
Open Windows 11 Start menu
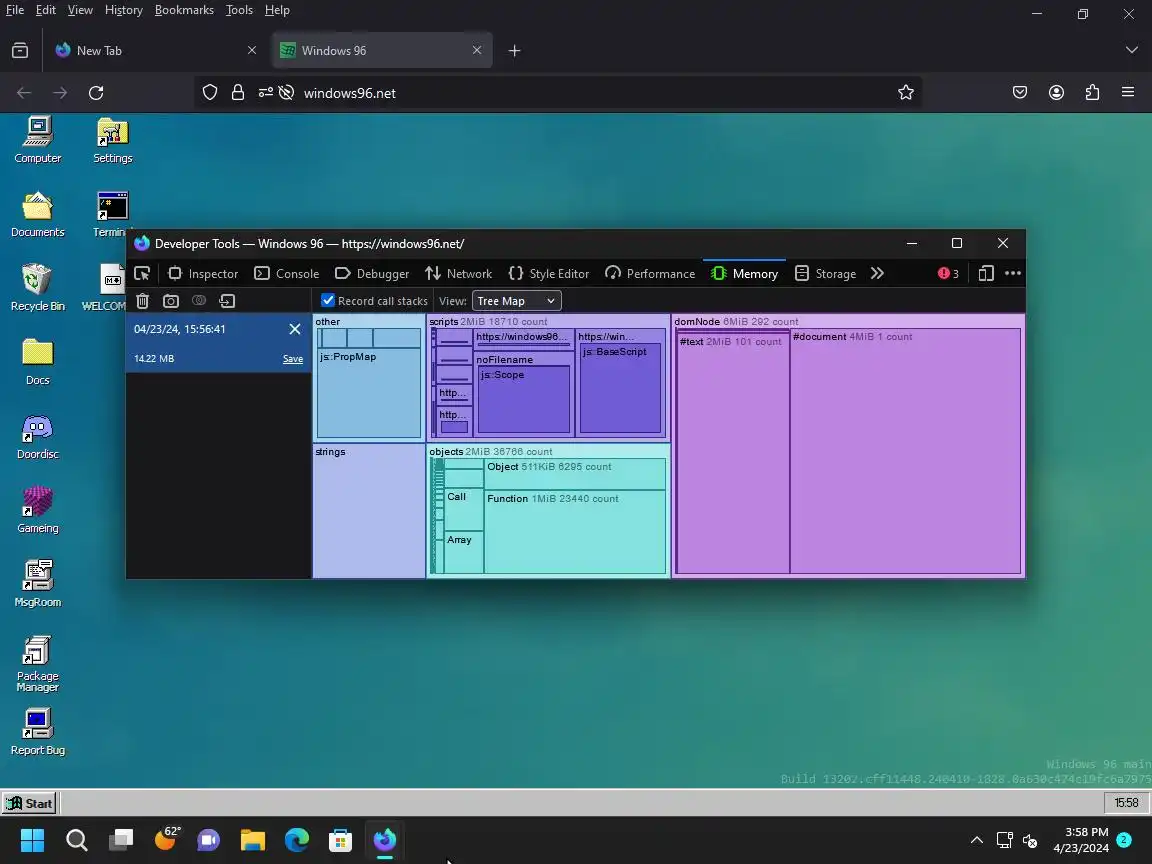pos(32,840)
